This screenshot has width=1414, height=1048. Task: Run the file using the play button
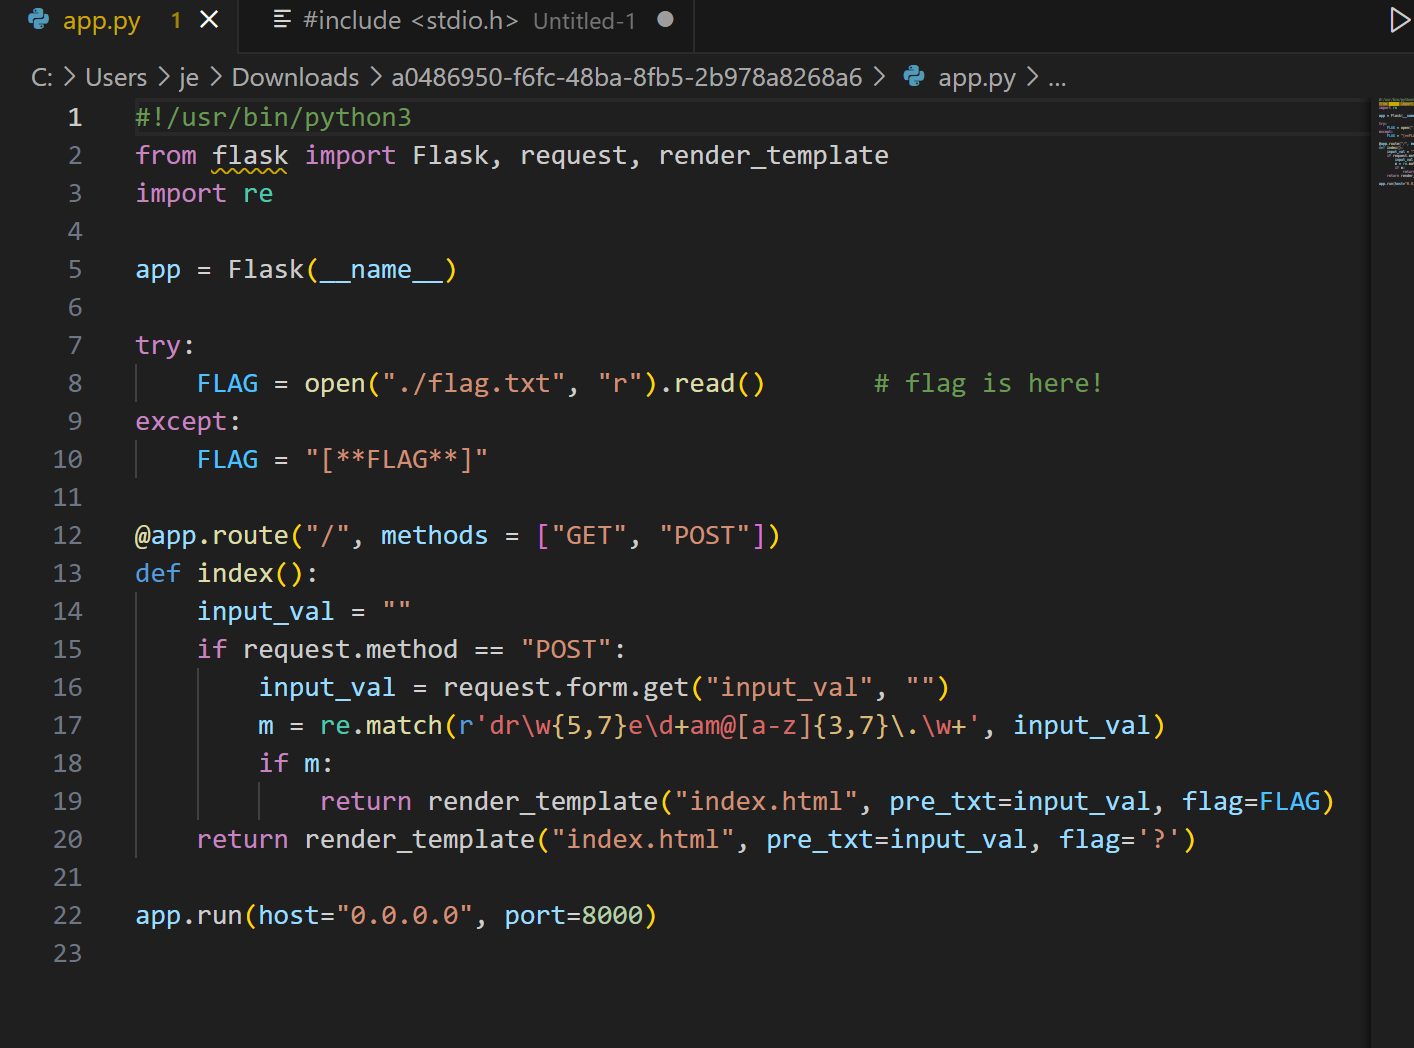[1399, 18]
